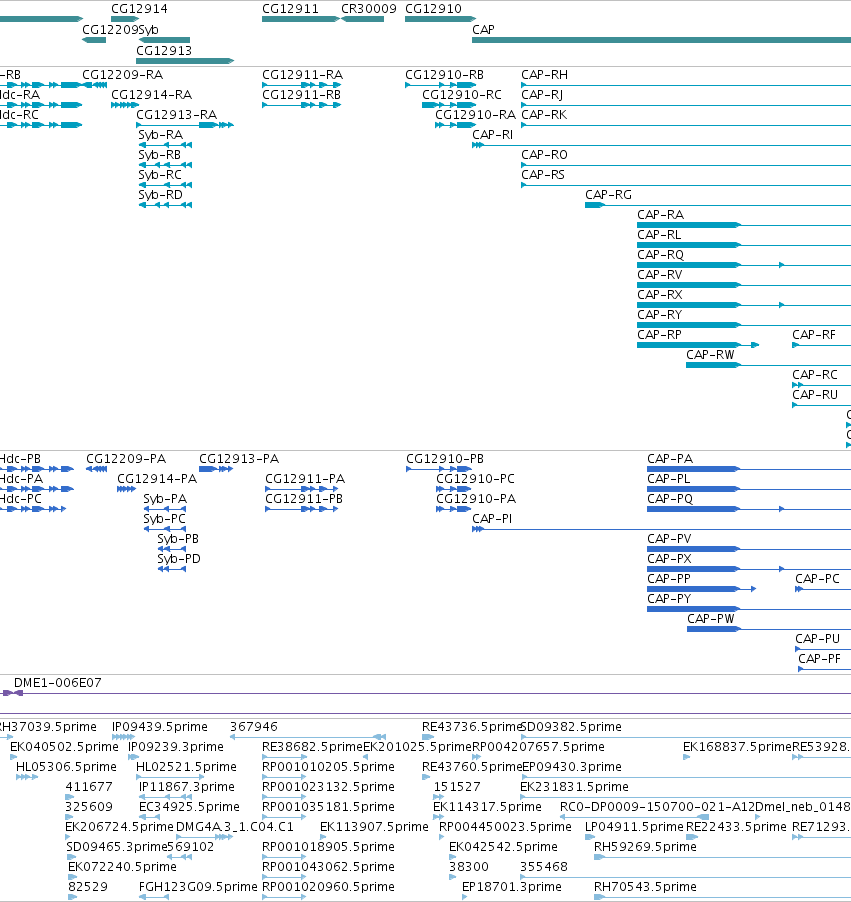Screen dimensions: 851x902
Task: Click the 367946 feature label
Action: point(254,727)
